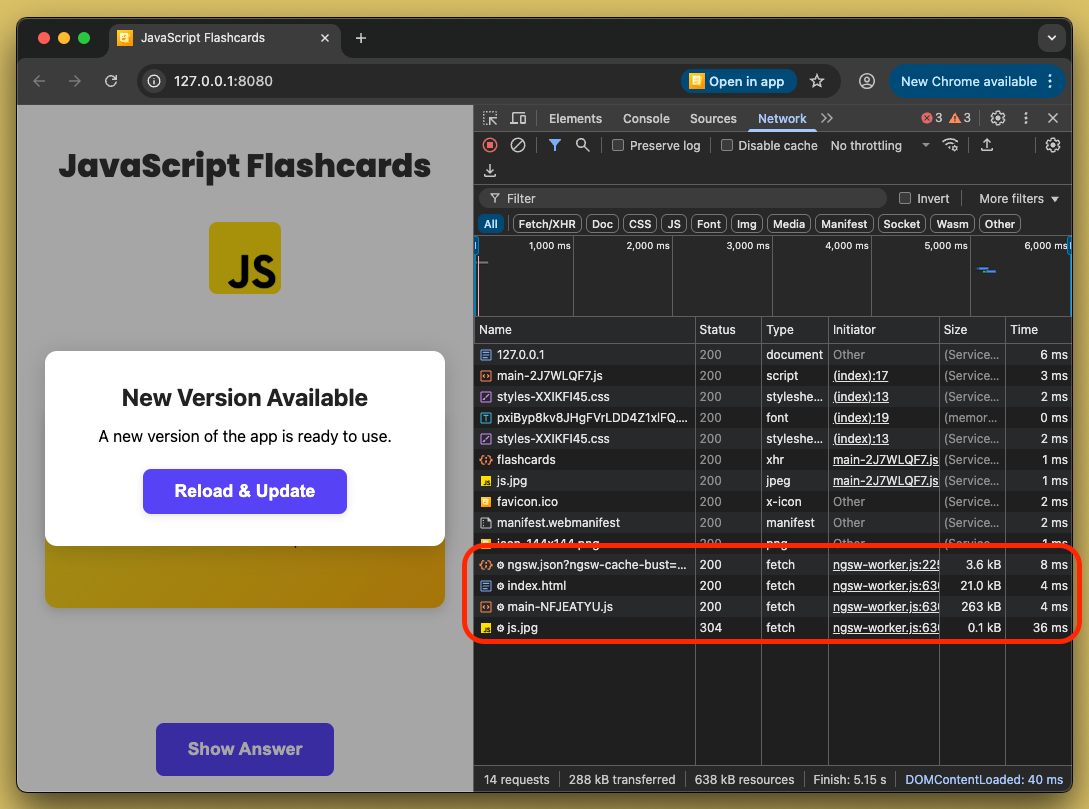1089x809 pixels.
Task: Click the inspect element picker icon
Action: [x=490, y=118]
